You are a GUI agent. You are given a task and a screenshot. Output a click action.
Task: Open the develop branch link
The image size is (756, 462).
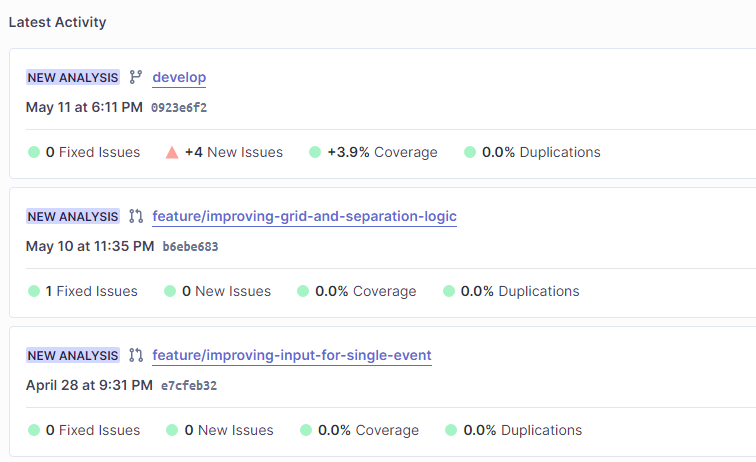coord(179,77)
